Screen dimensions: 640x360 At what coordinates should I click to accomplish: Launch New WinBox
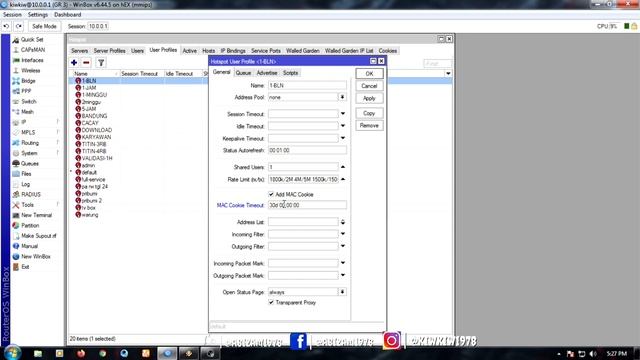(36, 256)
